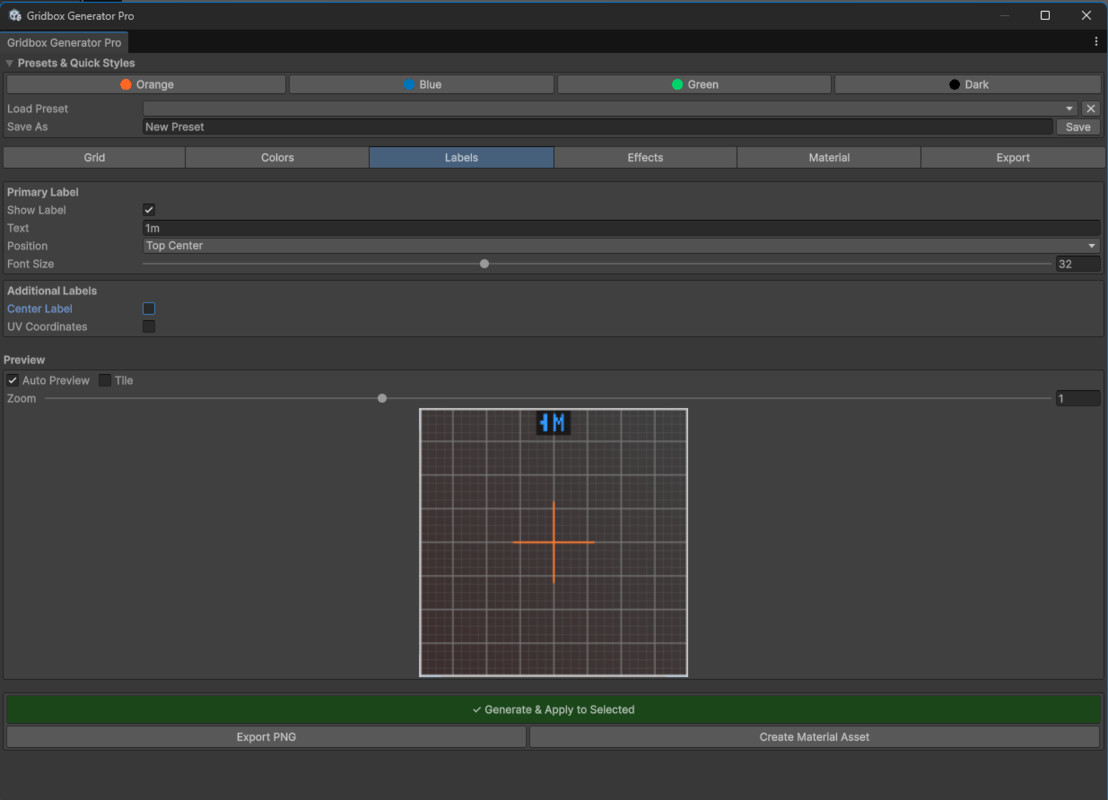Viewport: 1108px width, 800px height.
Task: Clear Load Preset using the X icon
Action: (1090, 108)
